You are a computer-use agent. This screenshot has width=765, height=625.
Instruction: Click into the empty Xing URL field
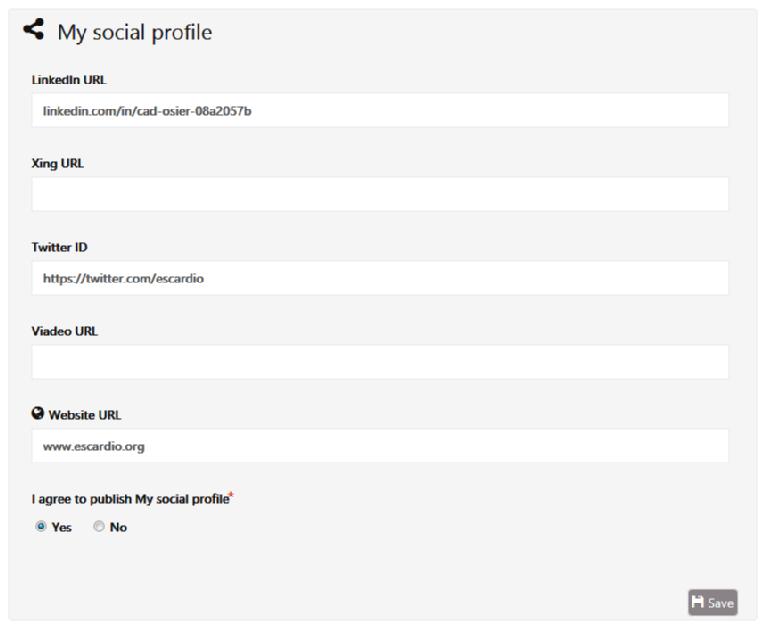click(x=380, y=194)
